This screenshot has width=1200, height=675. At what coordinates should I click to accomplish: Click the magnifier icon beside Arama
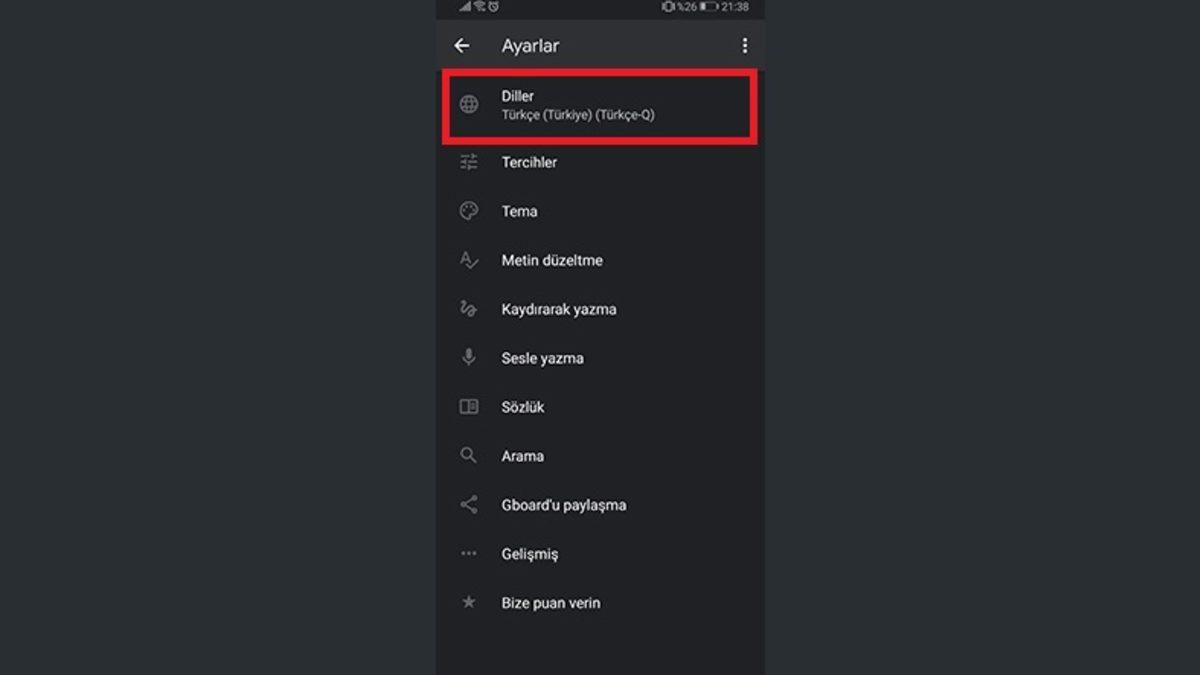(469, 456)
